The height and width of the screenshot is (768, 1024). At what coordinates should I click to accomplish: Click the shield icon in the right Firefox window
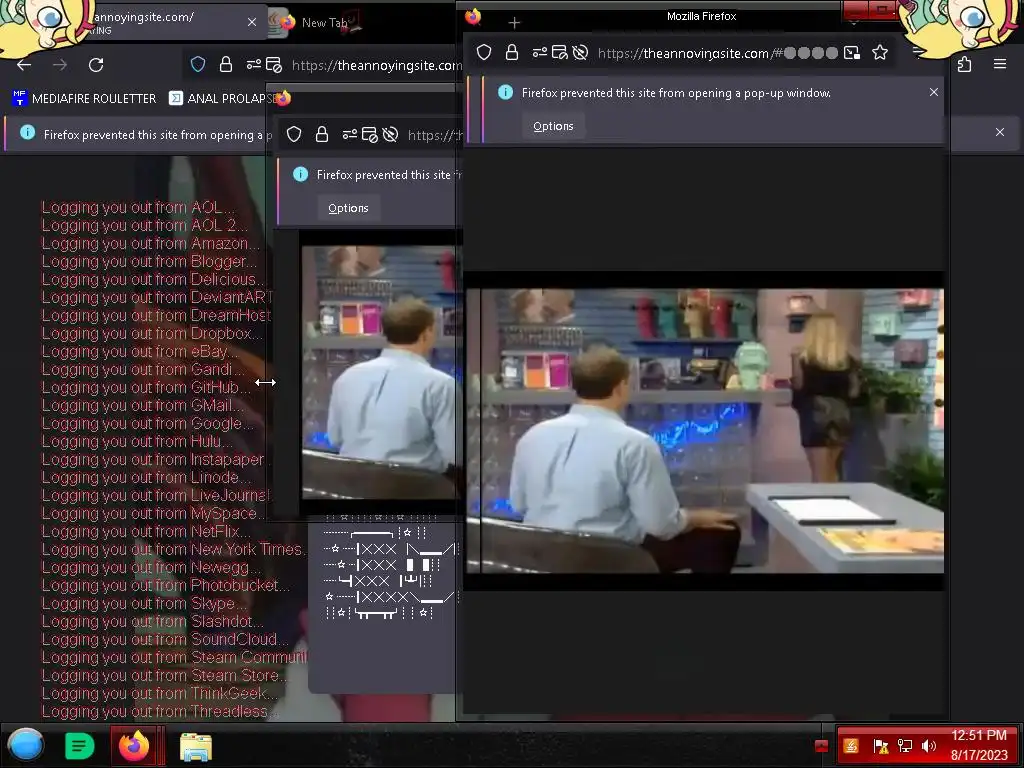[484, 52]
